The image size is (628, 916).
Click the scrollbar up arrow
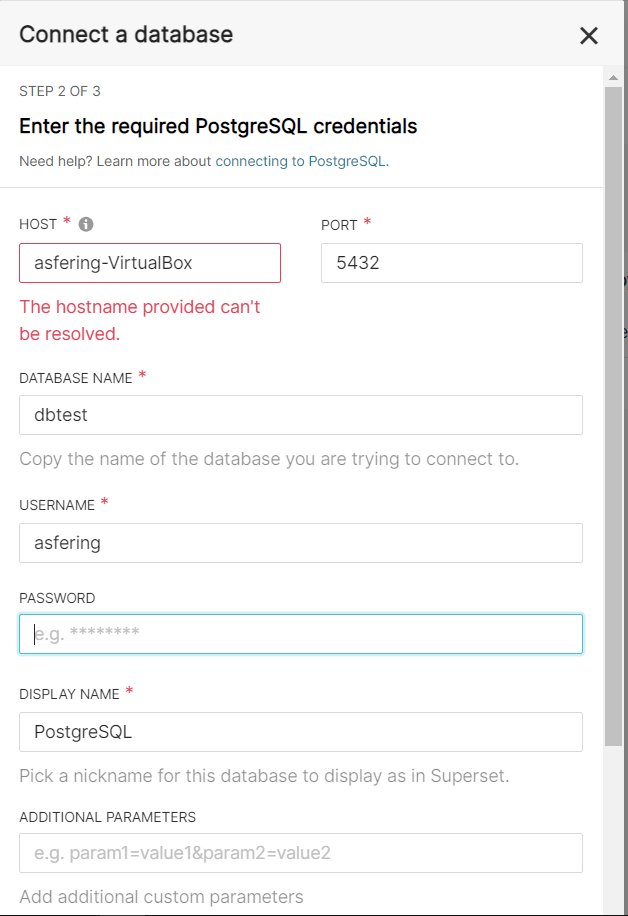[x=614, y=76]
